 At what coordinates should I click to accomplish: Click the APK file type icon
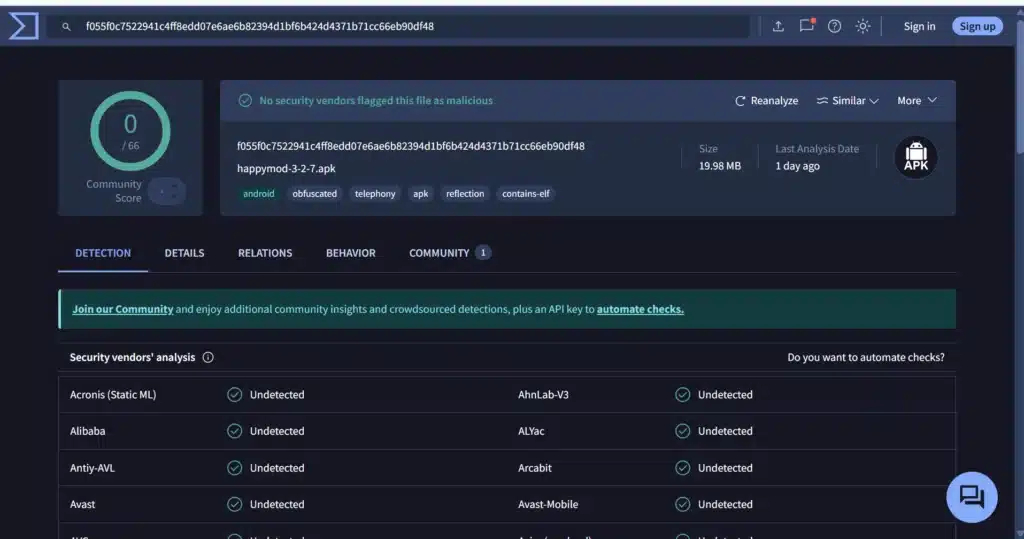coord(916,157)
